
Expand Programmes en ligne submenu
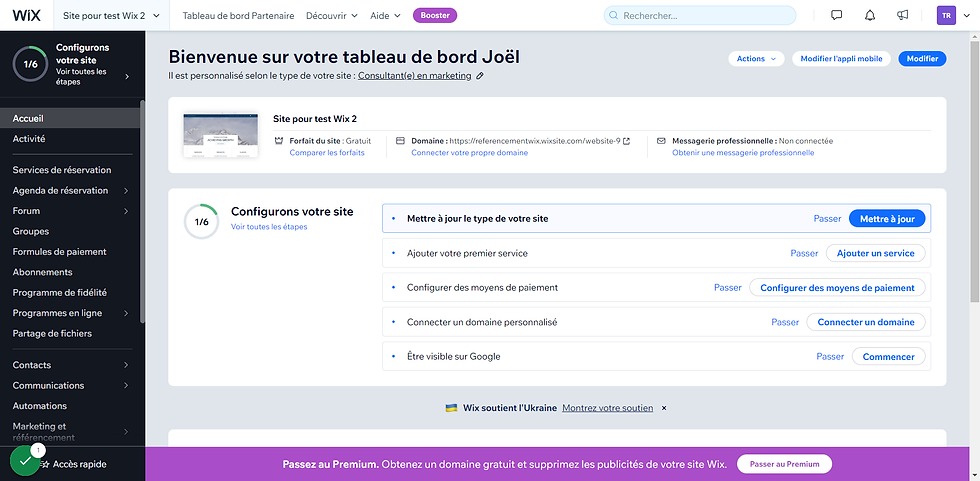click(x=126, y=313)
